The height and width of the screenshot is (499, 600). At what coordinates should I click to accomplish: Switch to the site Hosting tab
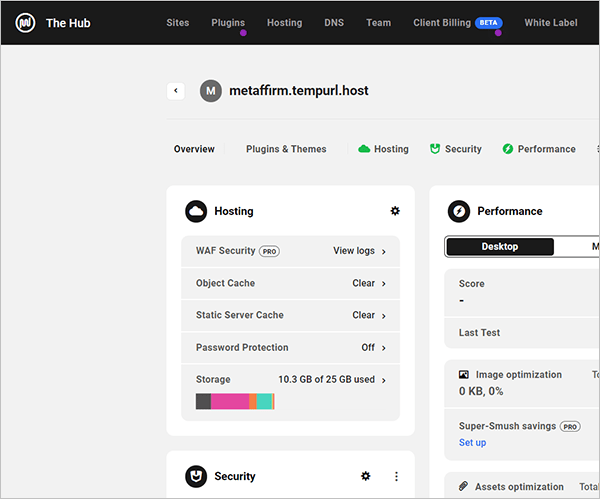tap(383, 149)
